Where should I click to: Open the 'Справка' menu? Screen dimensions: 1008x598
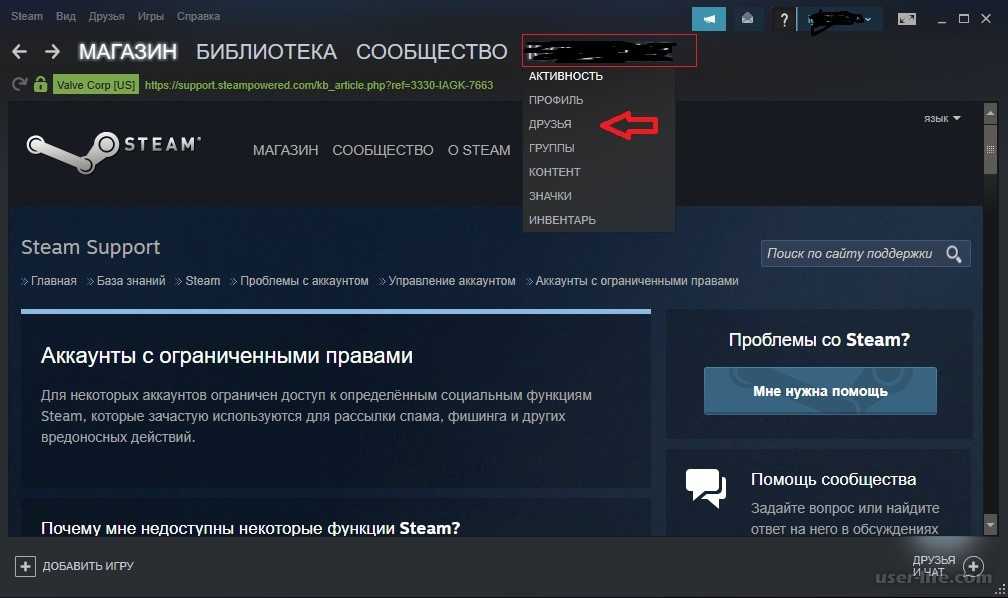[x=198, y=16]
